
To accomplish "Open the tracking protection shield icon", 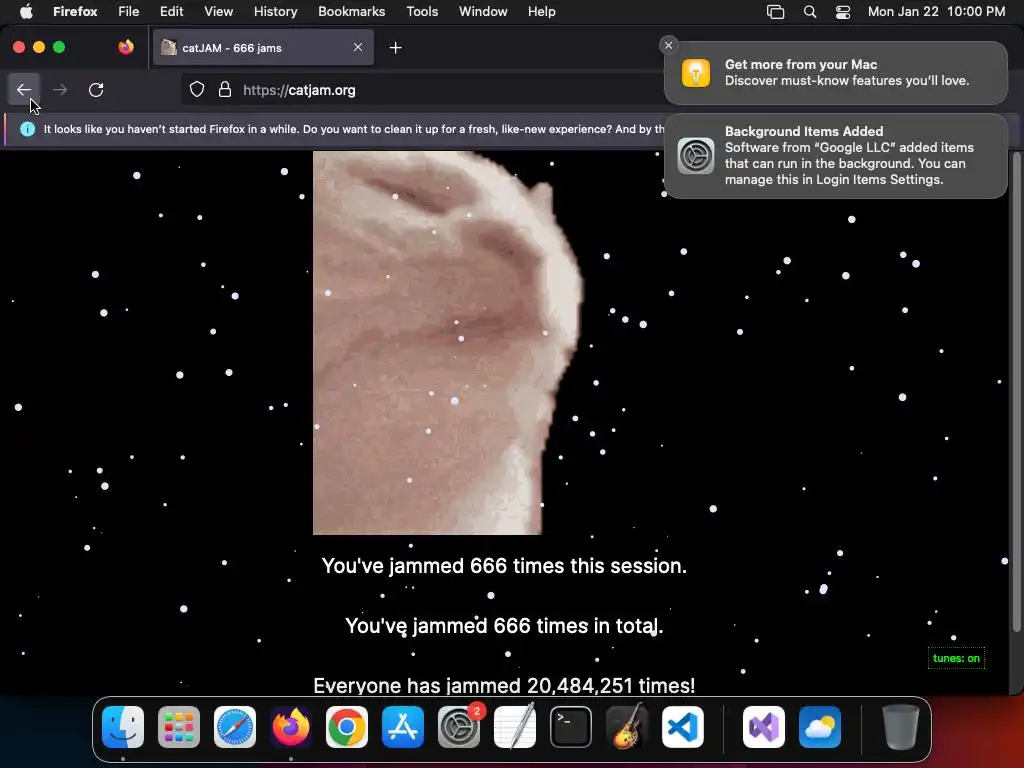I will tap(197, 89).
